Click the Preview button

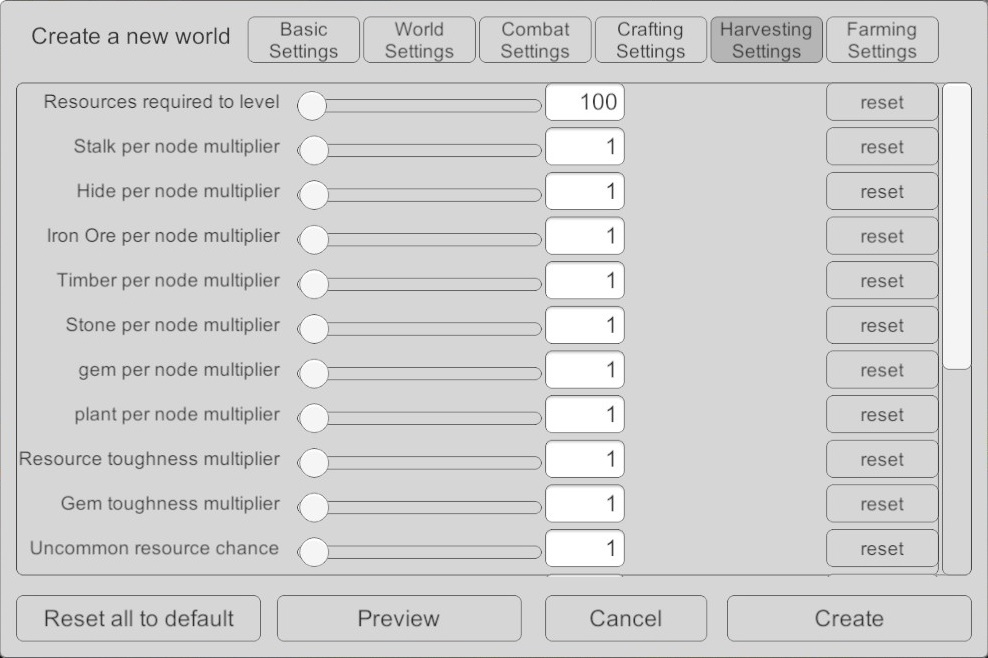(x=399, y=619)
